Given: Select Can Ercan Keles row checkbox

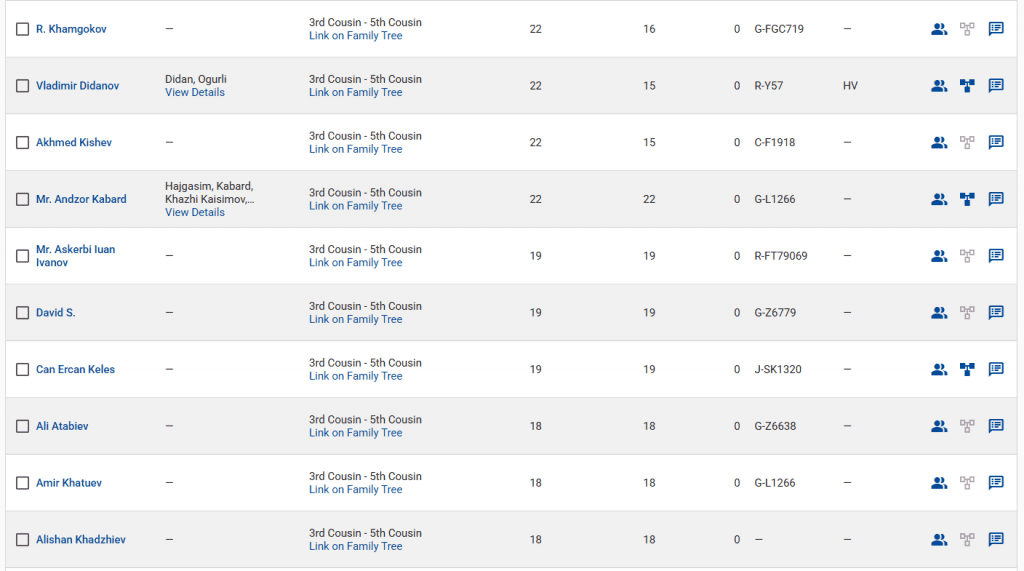Looking at the screenshot, I should tap(22, 370).
